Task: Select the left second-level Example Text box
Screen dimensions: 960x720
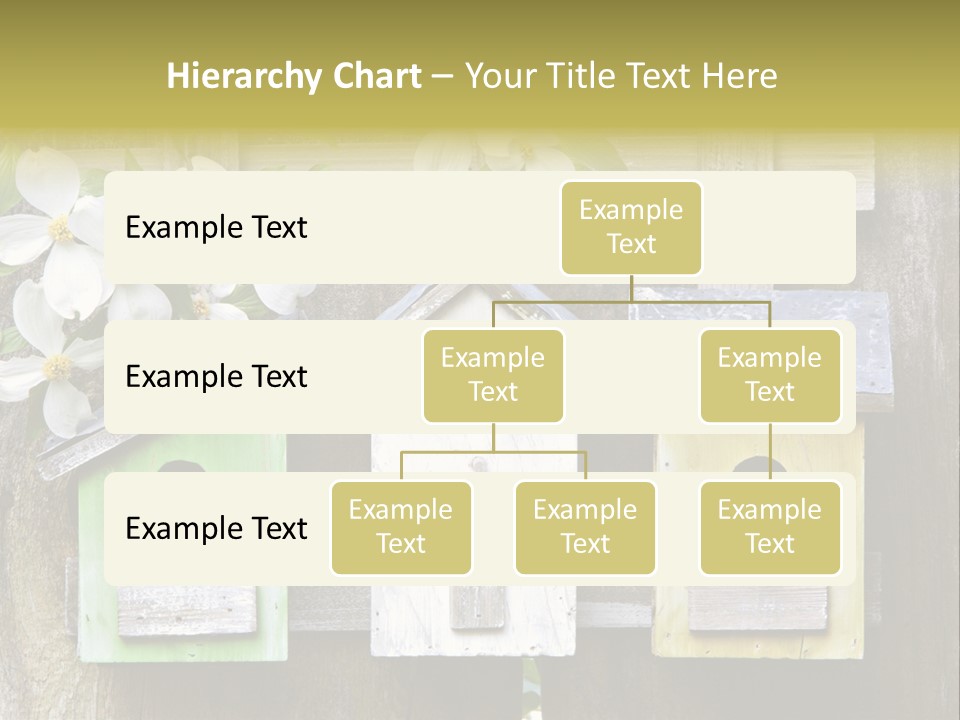Action: [493, 375]
